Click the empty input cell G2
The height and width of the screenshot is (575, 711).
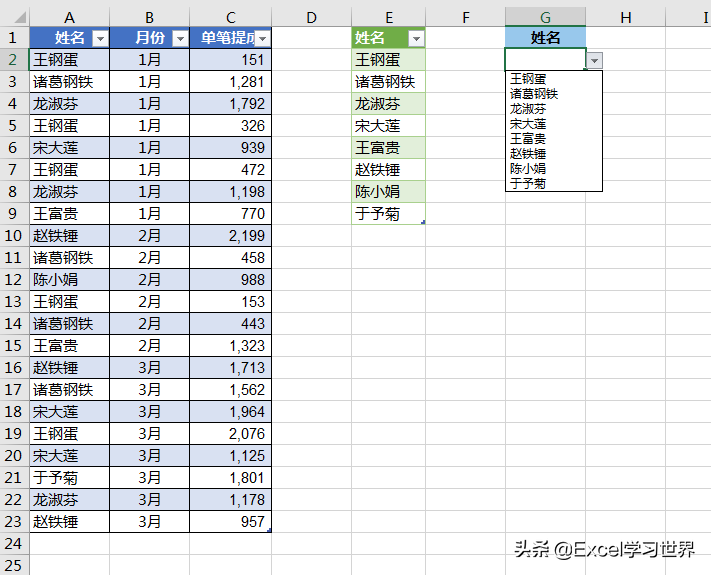[545, 59]
